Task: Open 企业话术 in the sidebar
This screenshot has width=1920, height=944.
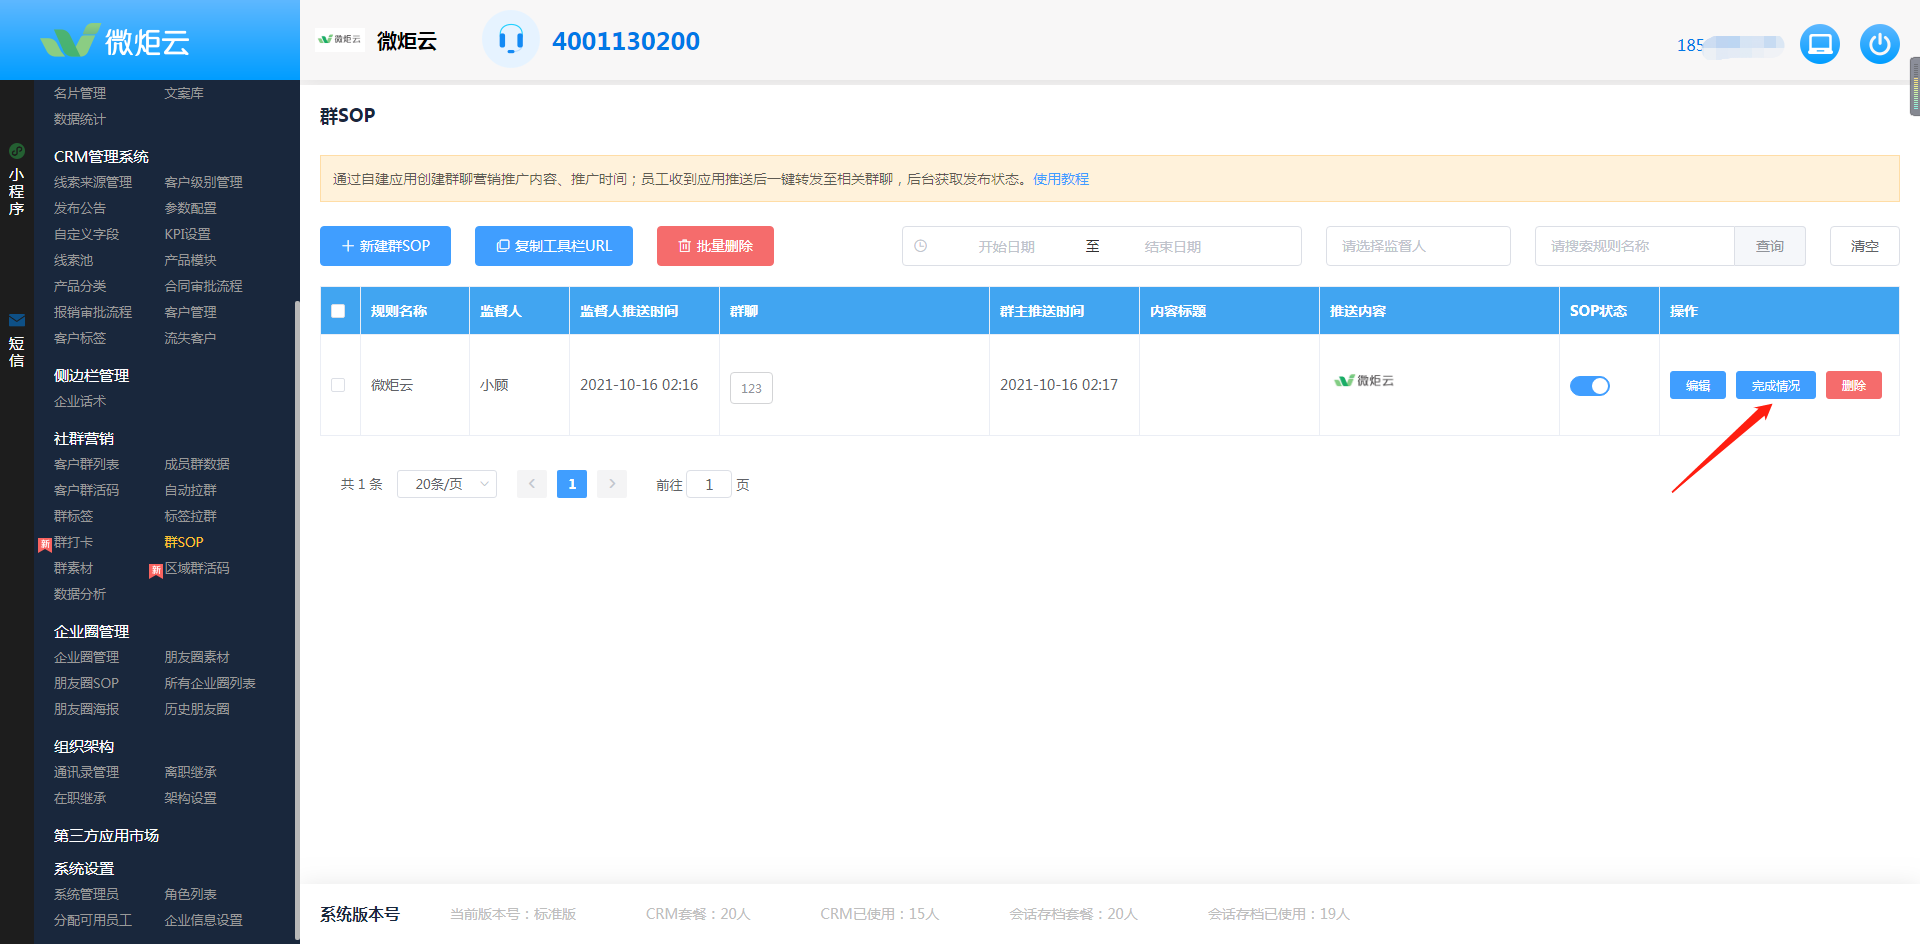Action: 80,401
